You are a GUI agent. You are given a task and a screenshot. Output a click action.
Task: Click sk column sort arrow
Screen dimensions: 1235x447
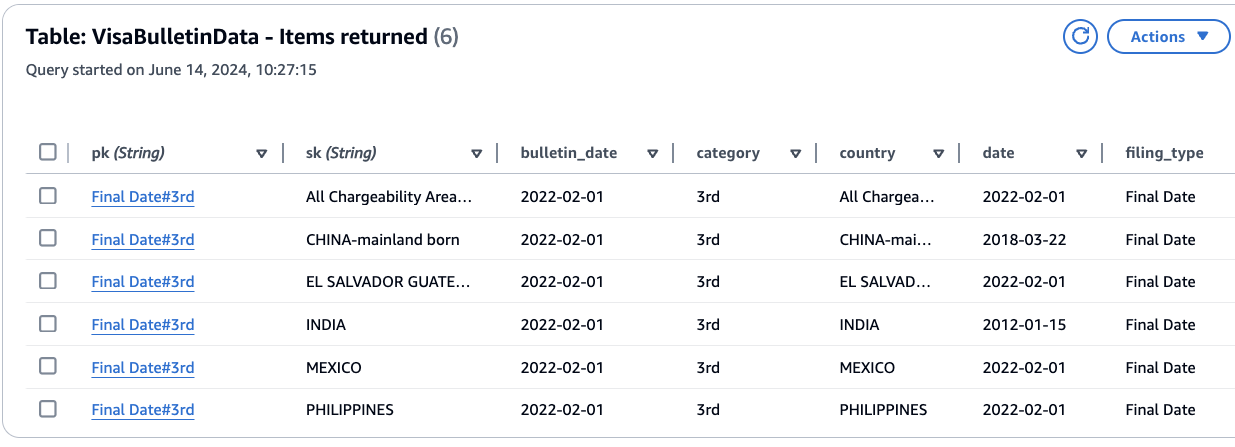coord(477,154)
